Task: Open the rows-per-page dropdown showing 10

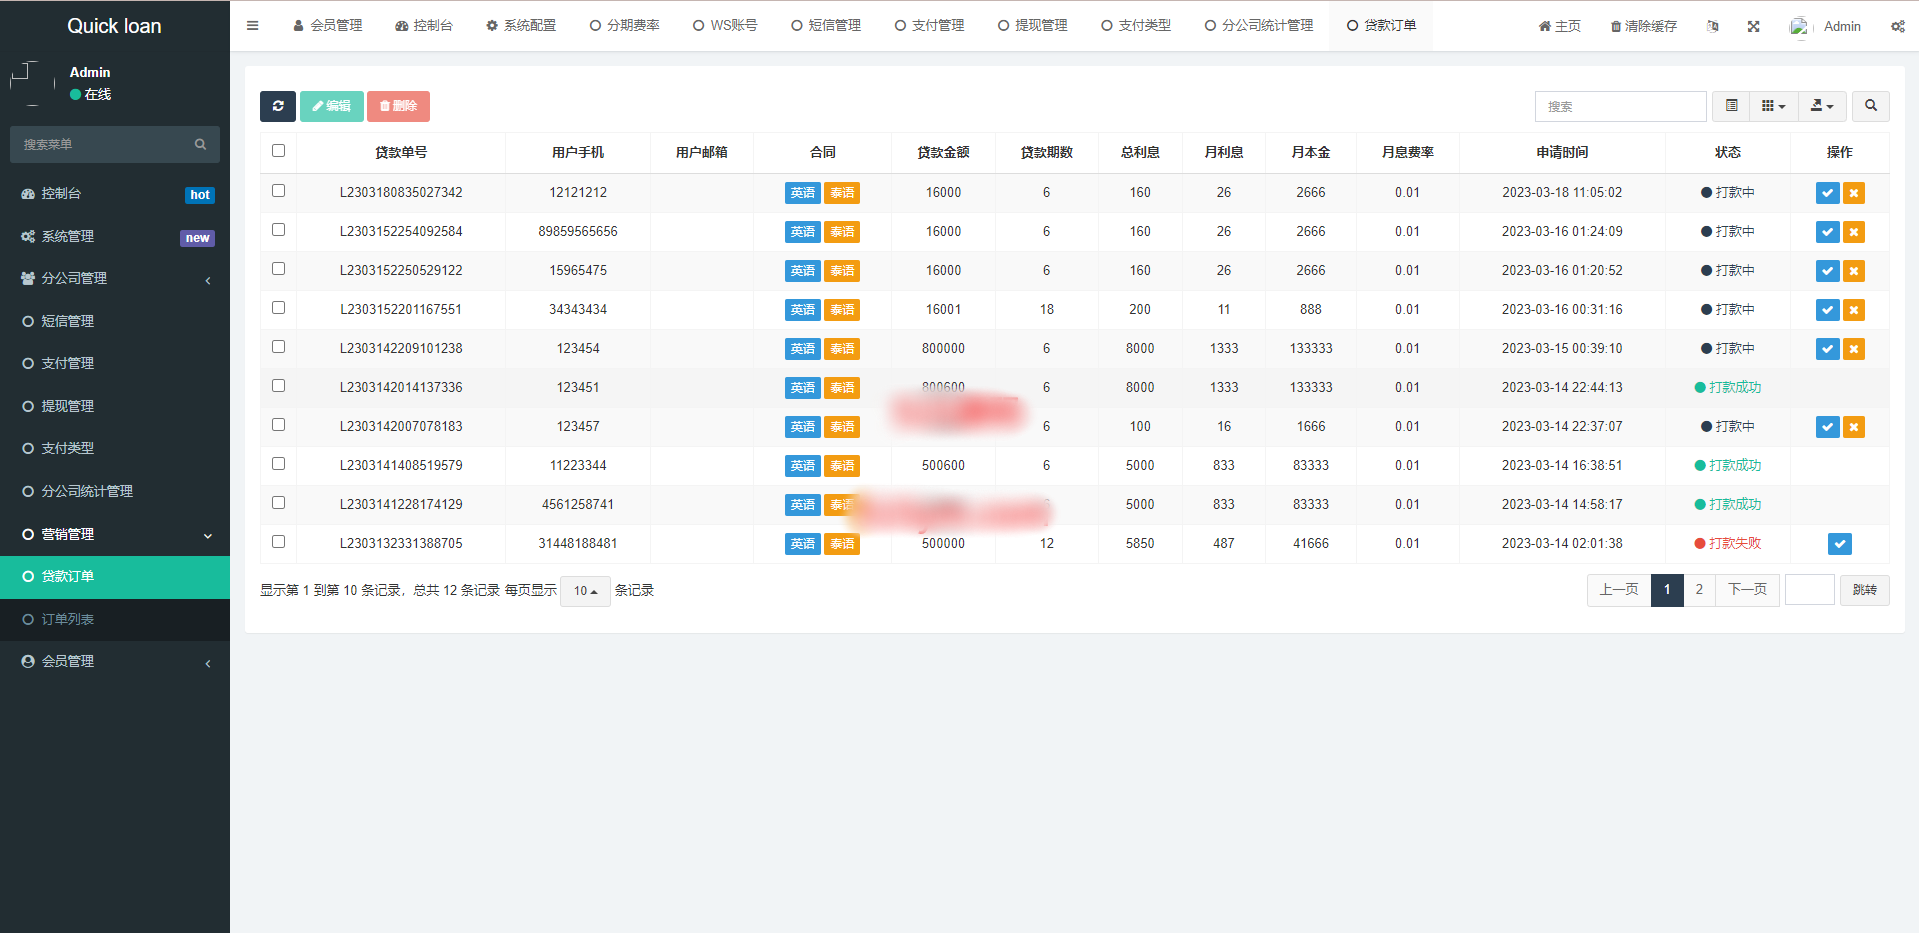Action: click(585, 591)
